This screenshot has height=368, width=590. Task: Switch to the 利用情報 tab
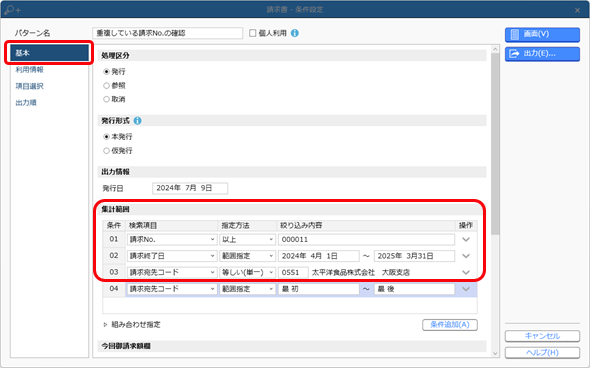[x=29, y=70]
